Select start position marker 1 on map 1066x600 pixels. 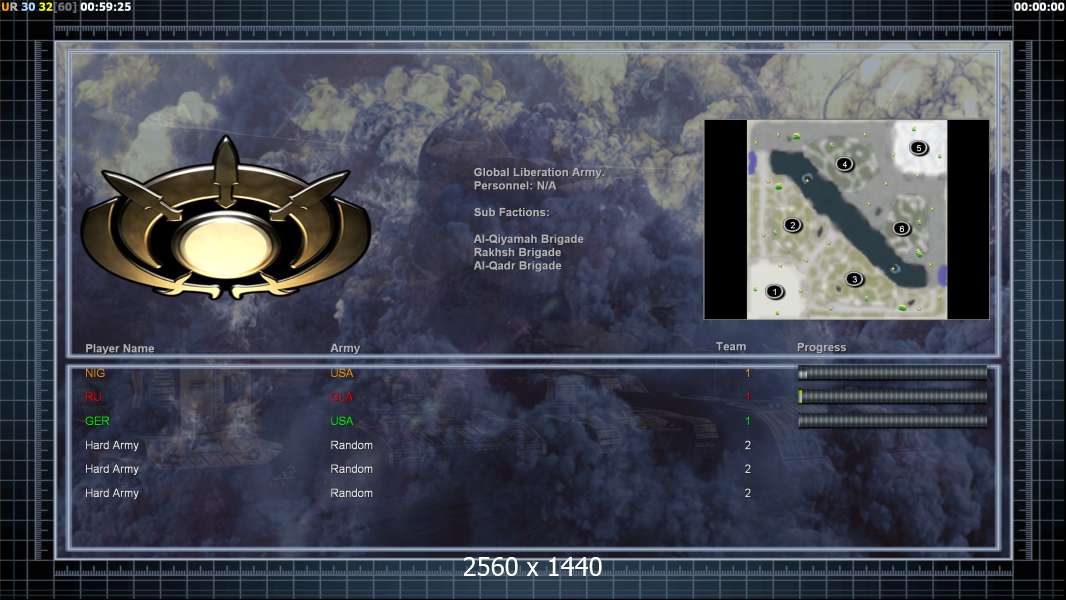tap(774, 292)
